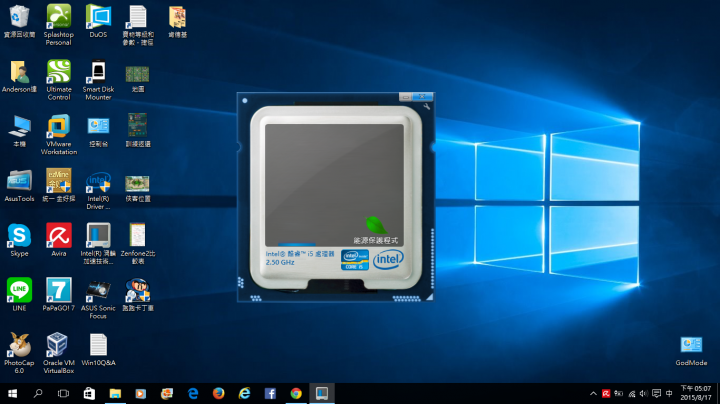Open the wrench settings in Turbo Boost monitor
This screenshot has width=720, height=404.
pyautogui.click(x=427, y=107)
